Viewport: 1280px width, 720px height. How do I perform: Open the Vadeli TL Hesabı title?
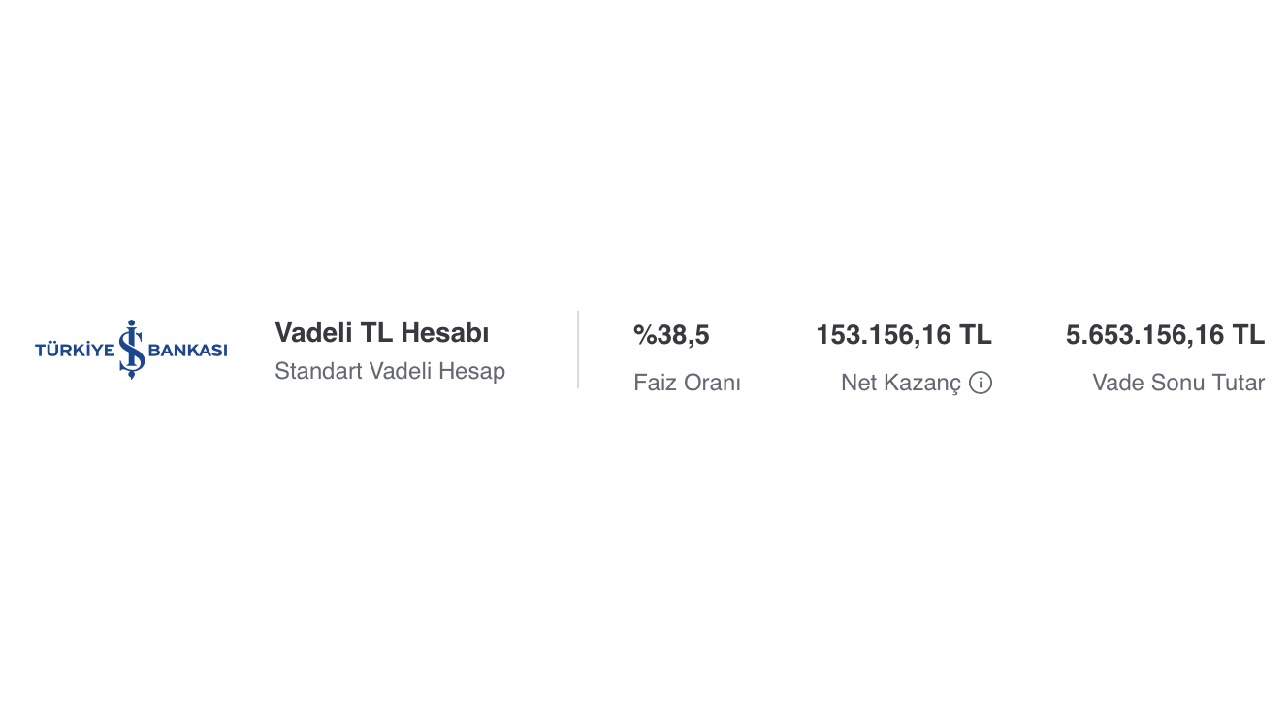(381, 333)
